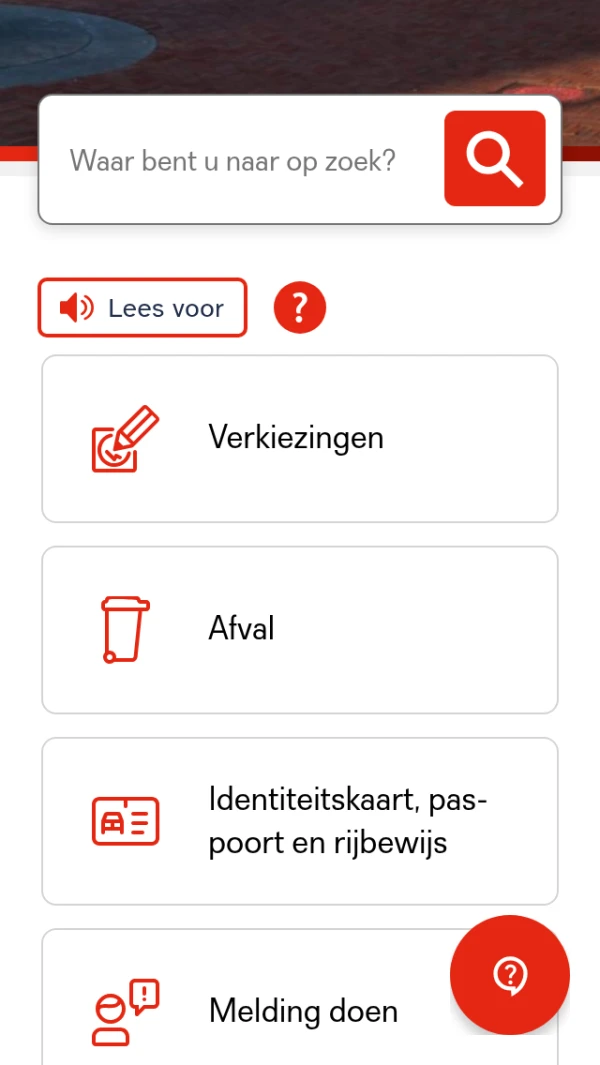The image size is (600, 1065).
Task: Click the speaker icon for read aloud
Action: [x=76, y=308]
